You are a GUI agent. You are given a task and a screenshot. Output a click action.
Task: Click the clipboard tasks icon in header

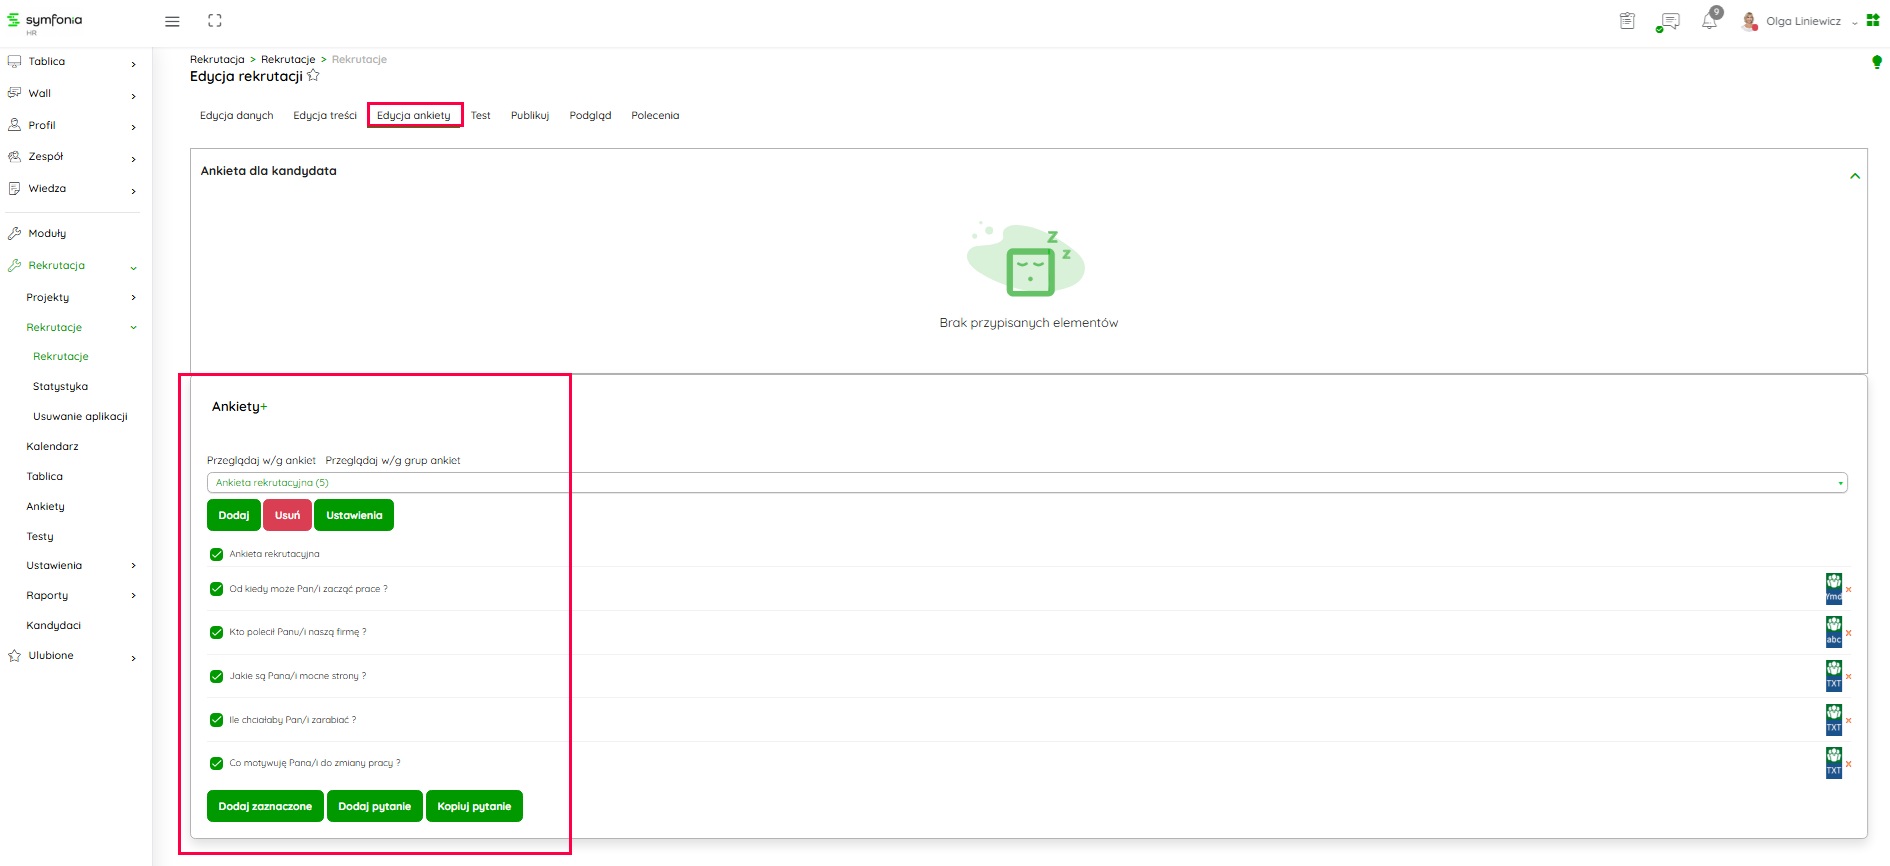pos(1627,21)
